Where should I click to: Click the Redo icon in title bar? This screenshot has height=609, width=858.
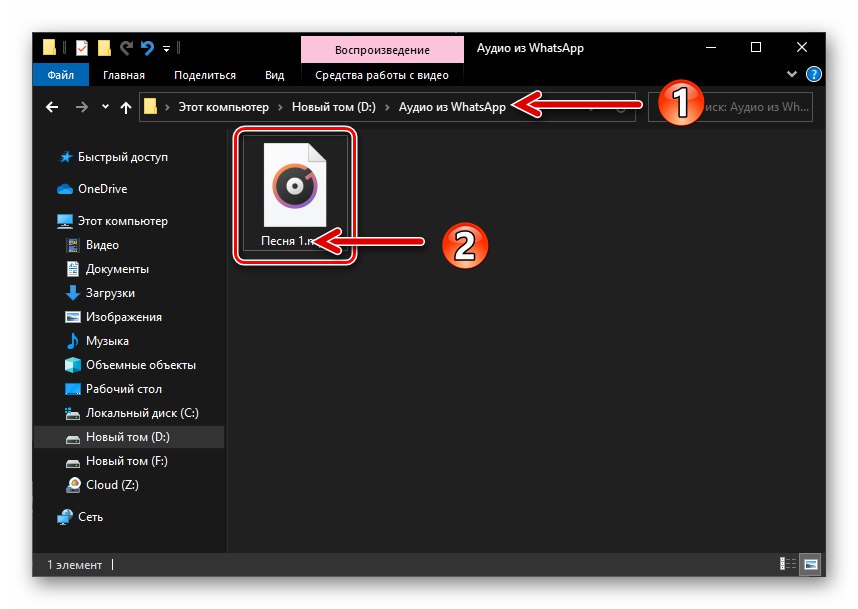point(126,48)
